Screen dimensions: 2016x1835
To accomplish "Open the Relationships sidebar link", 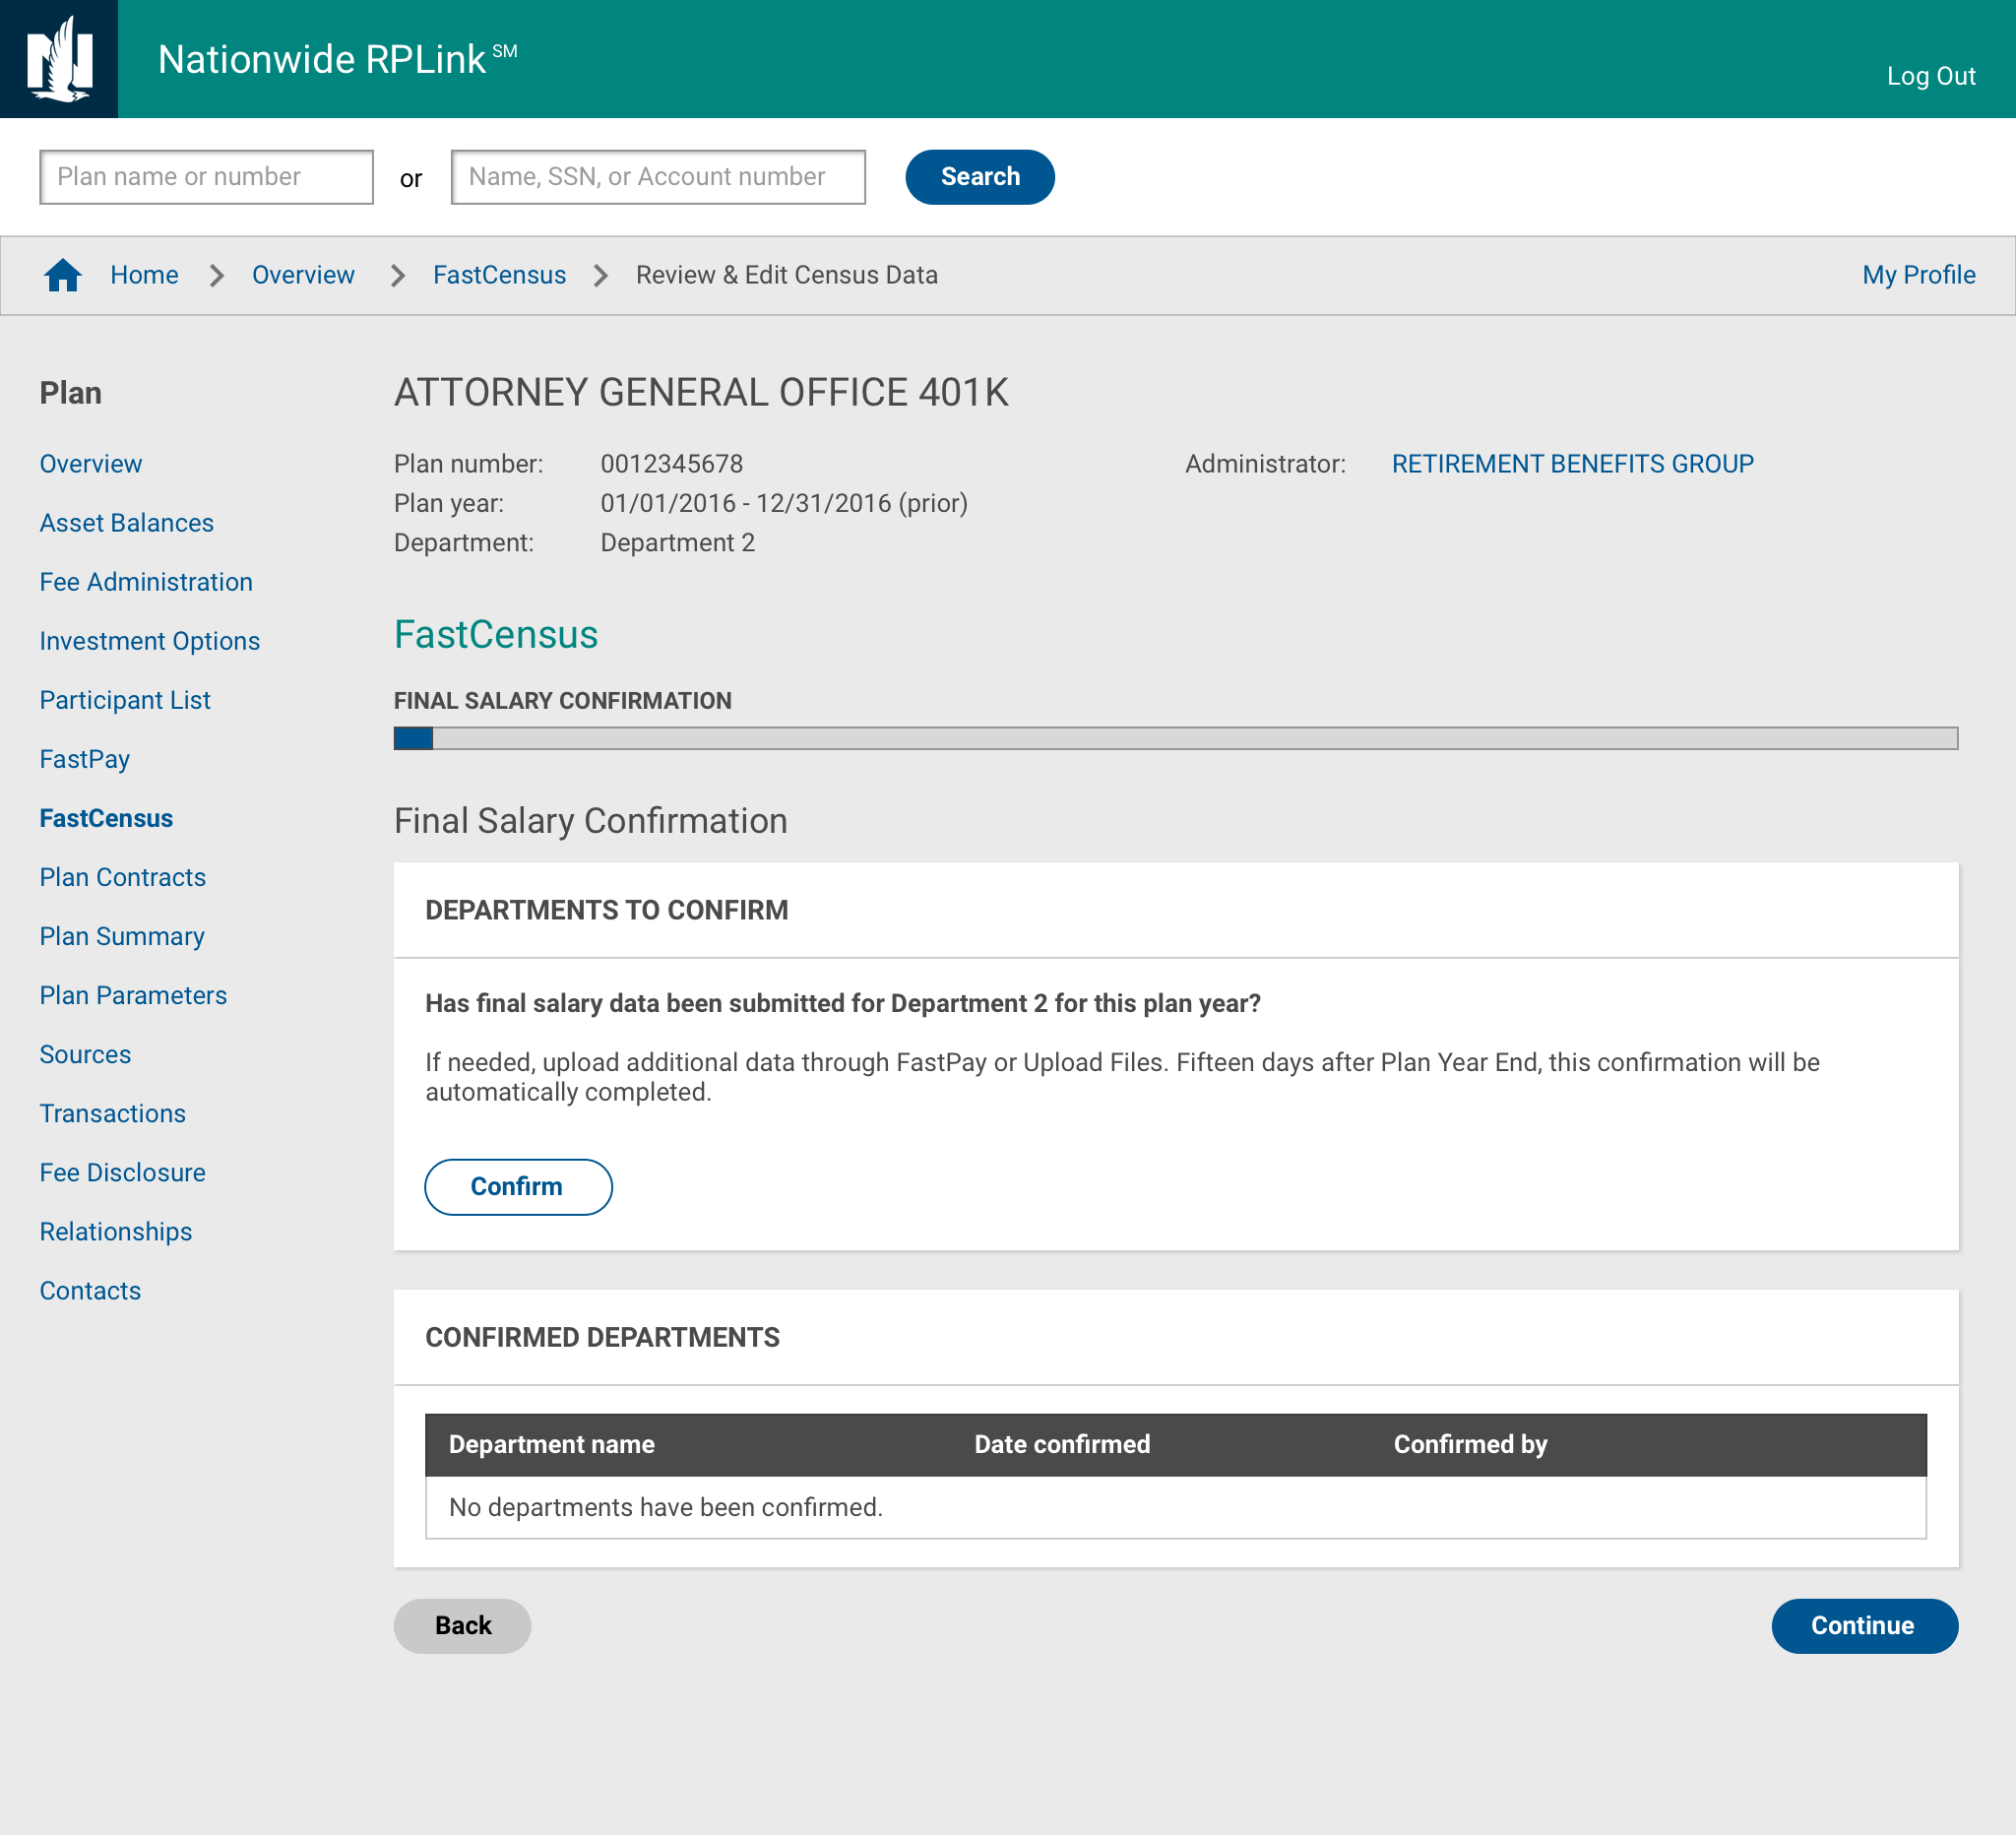I will tap(115, 1231).
